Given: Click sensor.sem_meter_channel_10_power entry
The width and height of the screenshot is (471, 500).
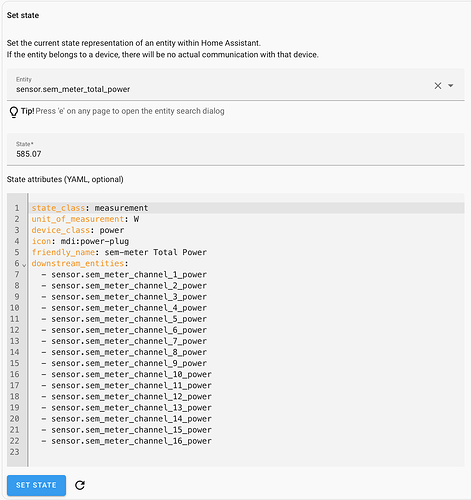Looking at the screenshot, I should coord(131,374).
